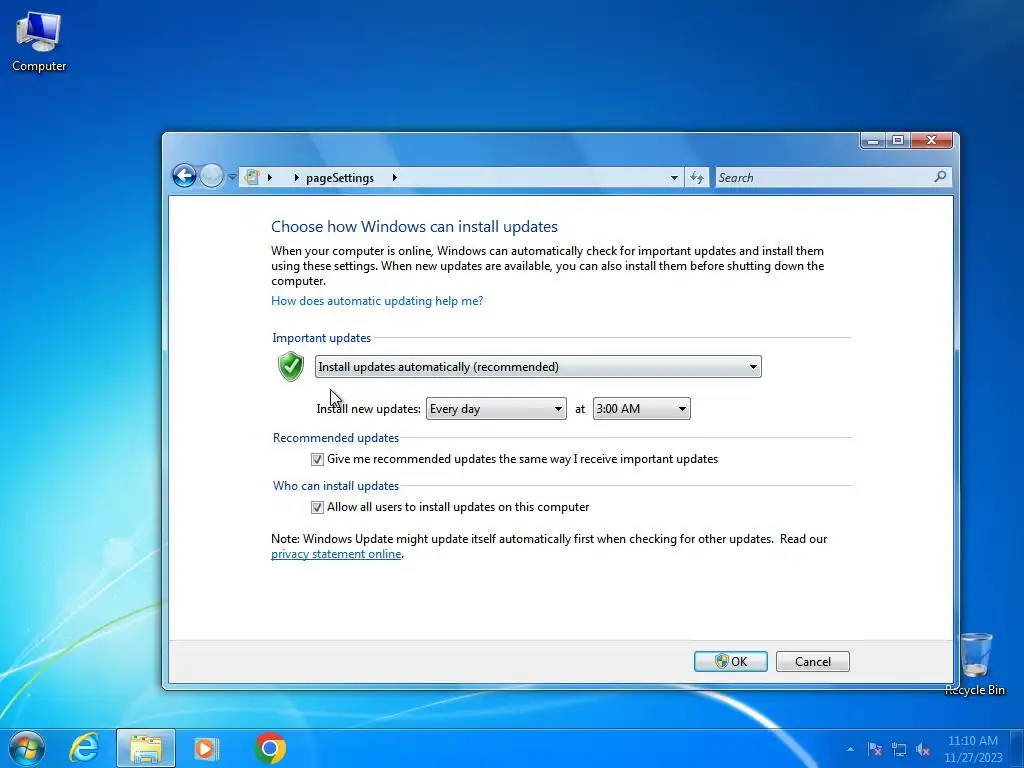
Task: Click the 'Recommended updates' section heading
Action: click(x=336, y=438)
